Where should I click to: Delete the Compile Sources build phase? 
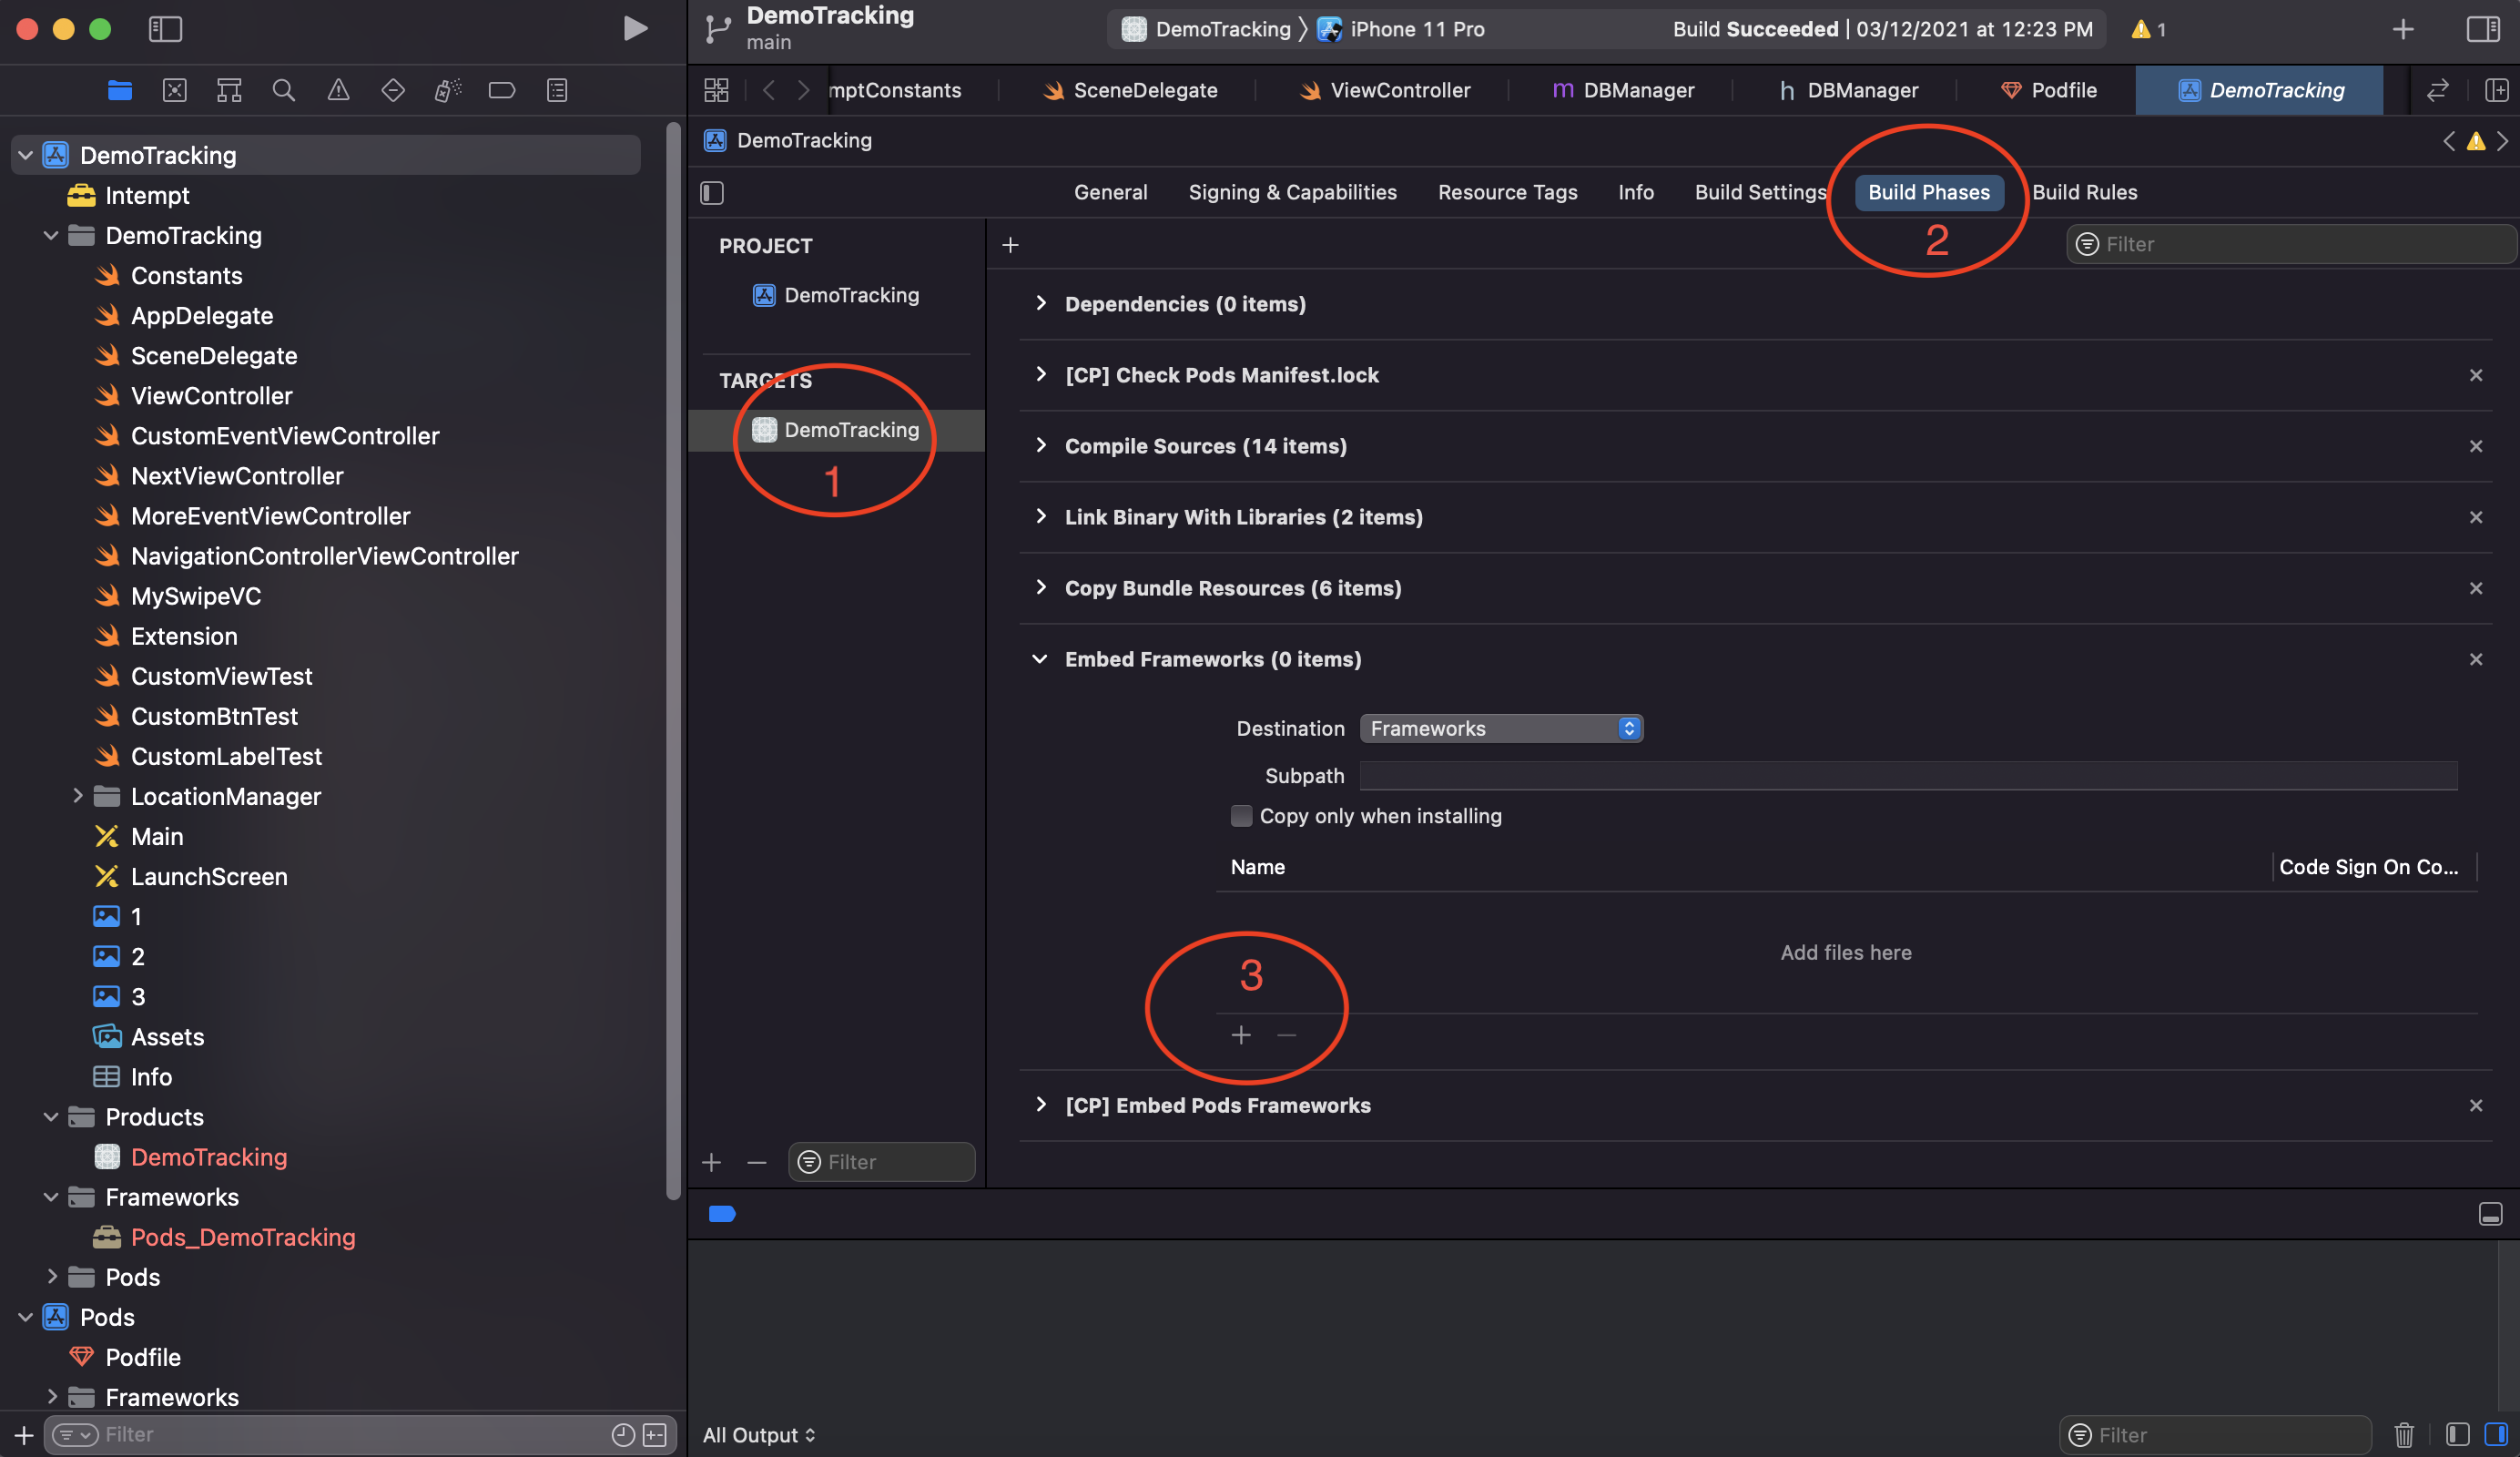coord(2476,446)
